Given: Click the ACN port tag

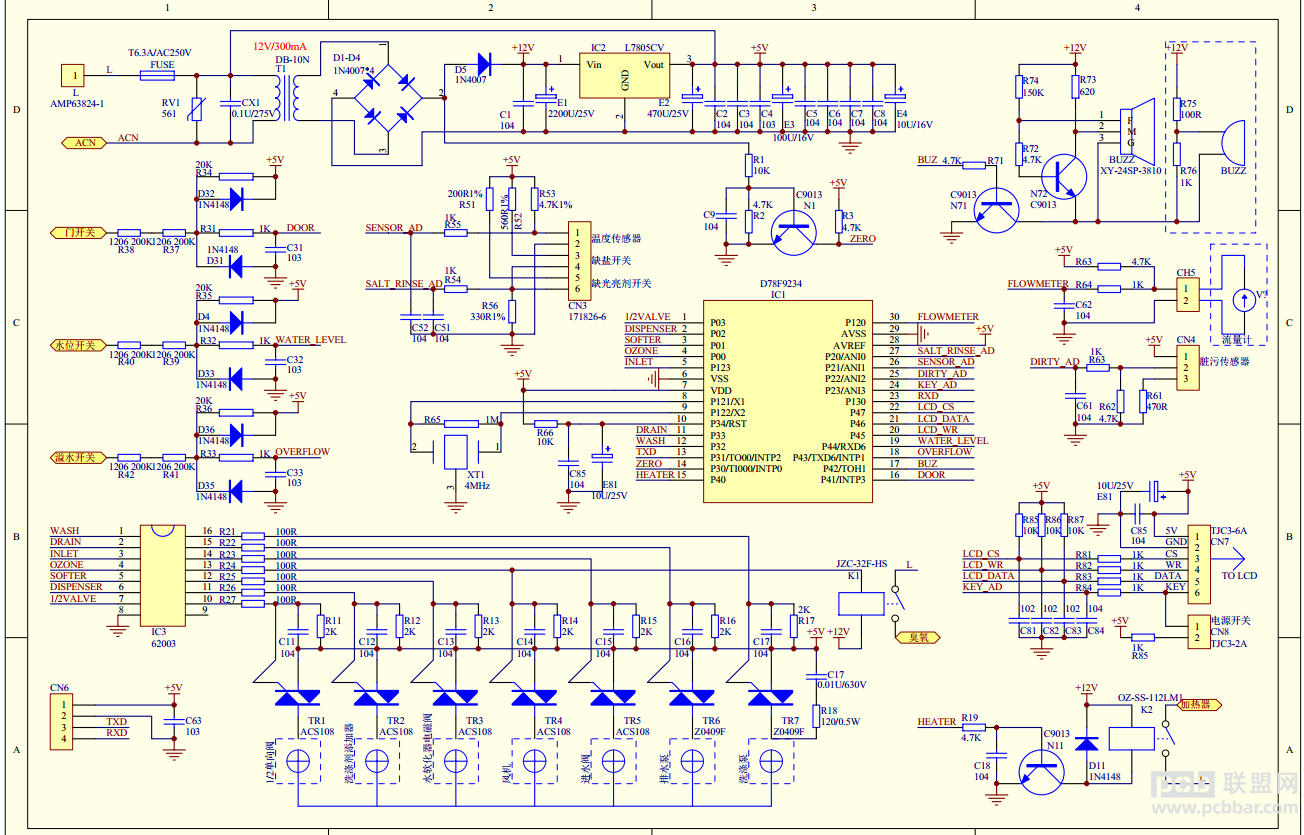Looking at the screenshot, I should pyautogui.click(x=84, y=143).
